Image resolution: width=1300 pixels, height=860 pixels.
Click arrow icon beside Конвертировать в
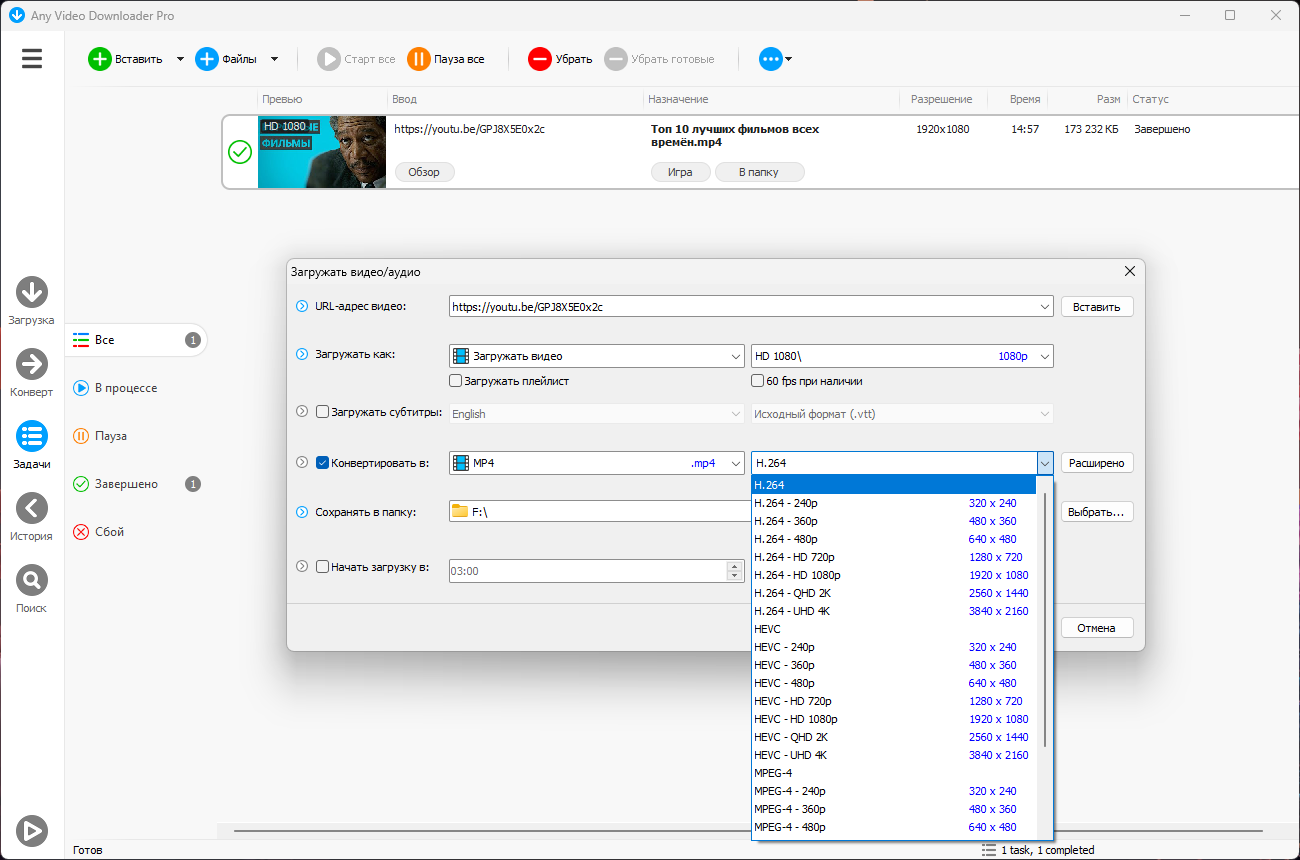click(x=302, y=462)
